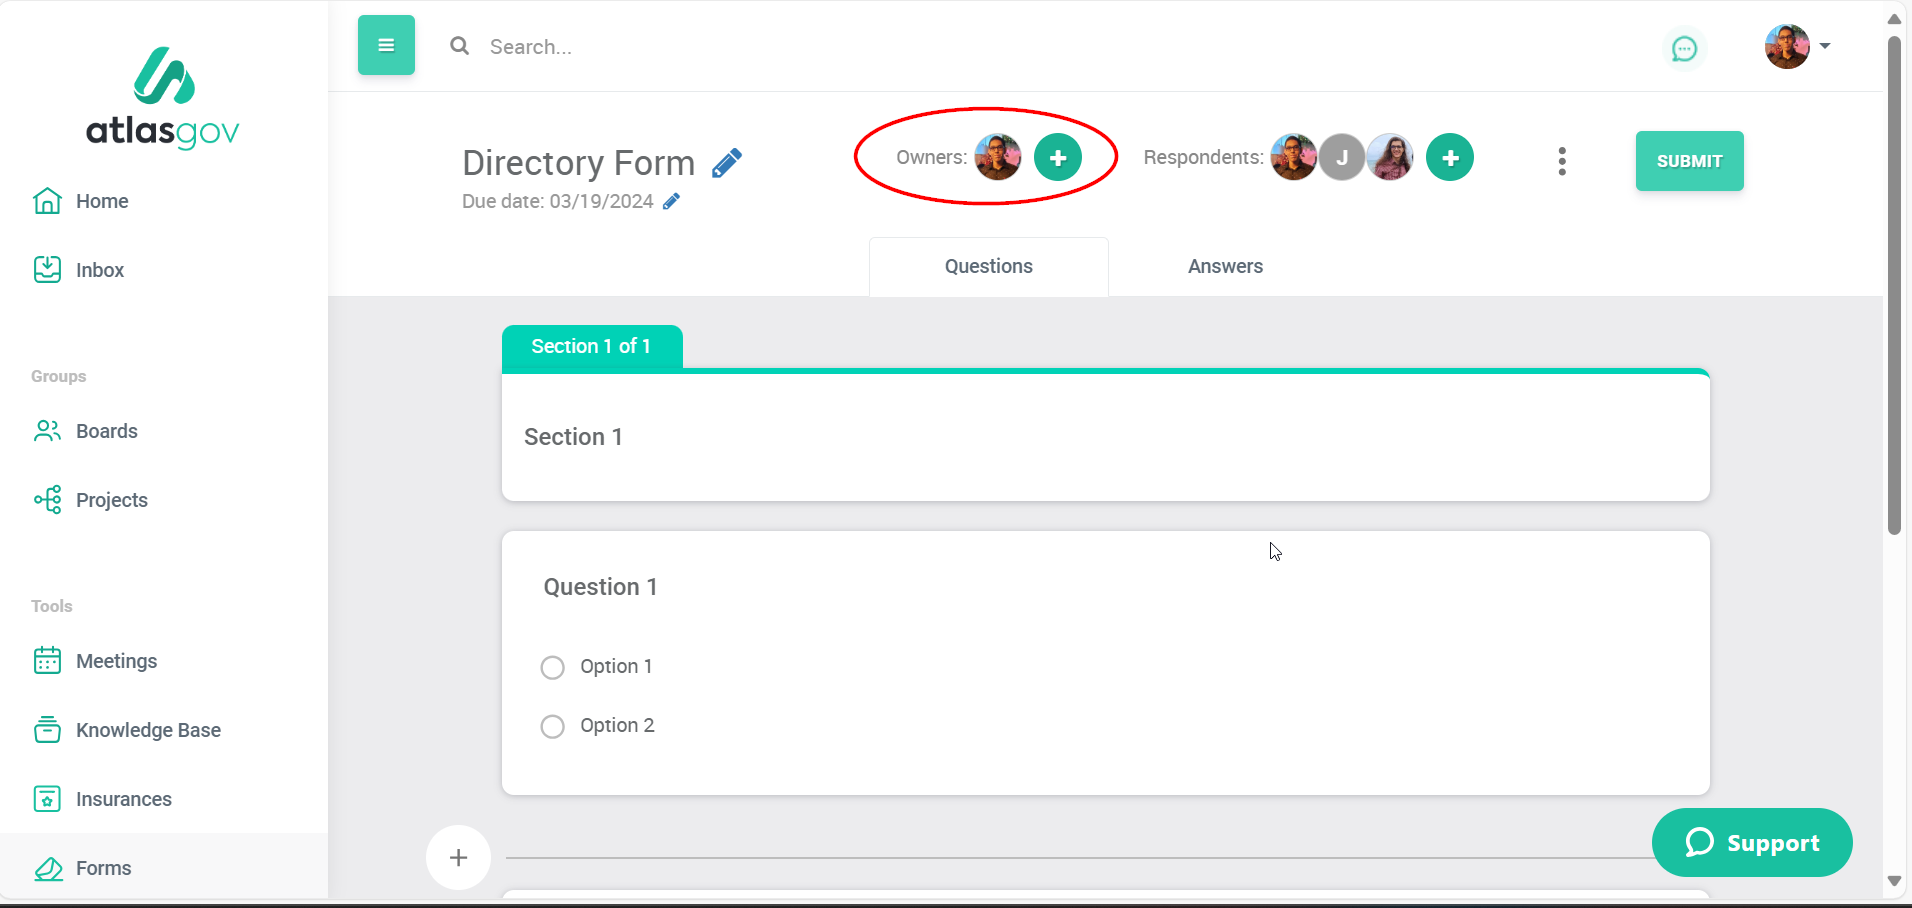
Task: Click the add question plus circle
Action: coord(458,857)
